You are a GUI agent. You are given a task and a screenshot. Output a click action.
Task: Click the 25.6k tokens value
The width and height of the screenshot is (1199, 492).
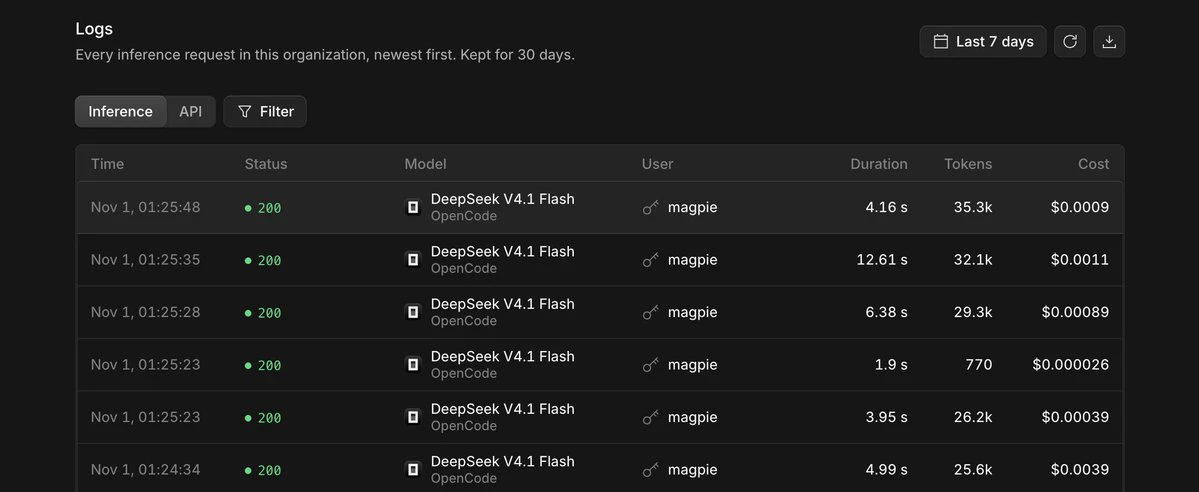click(x=973, y=470)
